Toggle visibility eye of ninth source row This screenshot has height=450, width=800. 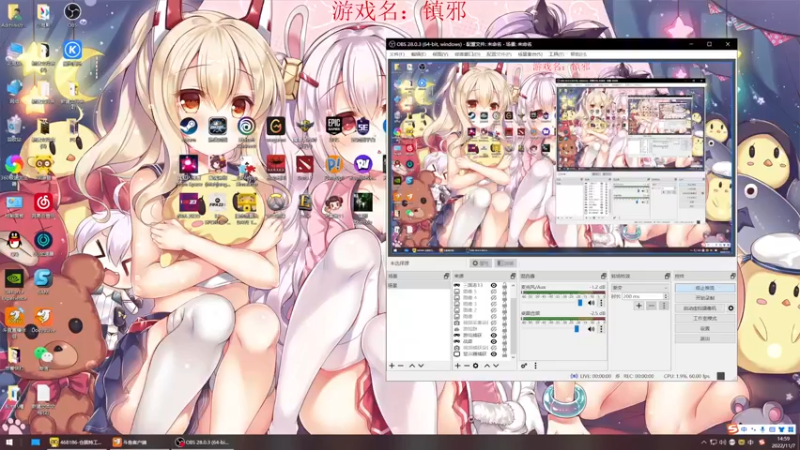[x=493, y=335]
